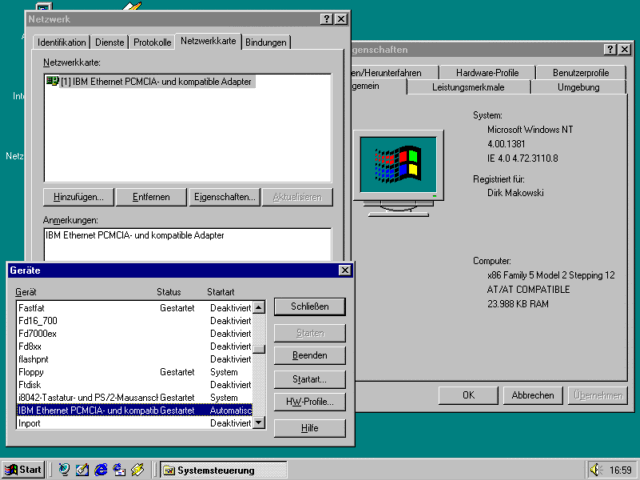640x480 pixels.
Task: Open the Leistungsmerkmale tab
Action: 468,87
